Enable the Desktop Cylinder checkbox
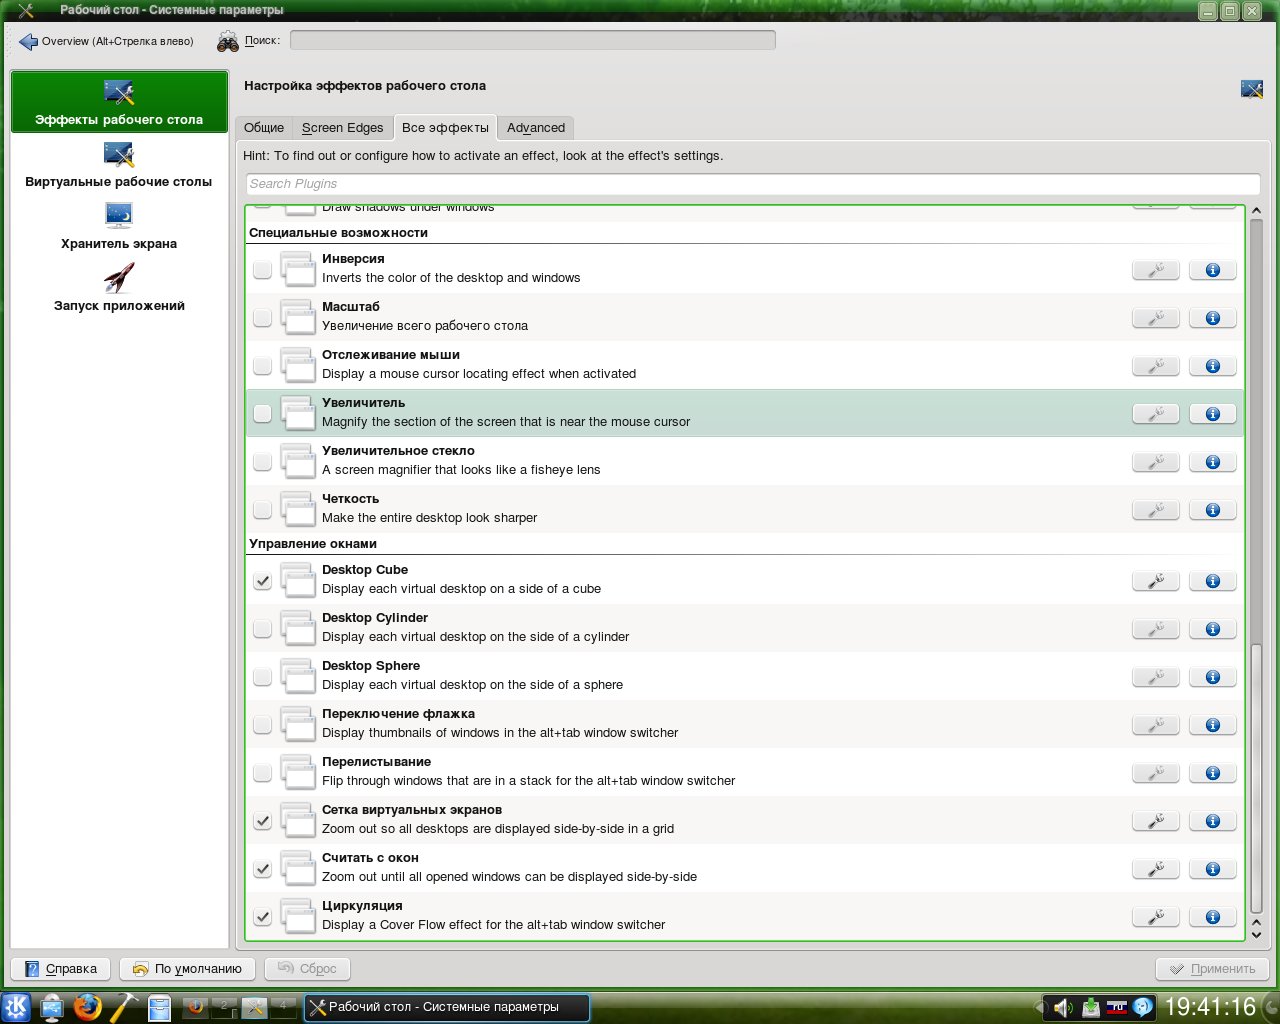Image resolution: width=1280 pixels, height=1024 pixels. pos(262,629)
